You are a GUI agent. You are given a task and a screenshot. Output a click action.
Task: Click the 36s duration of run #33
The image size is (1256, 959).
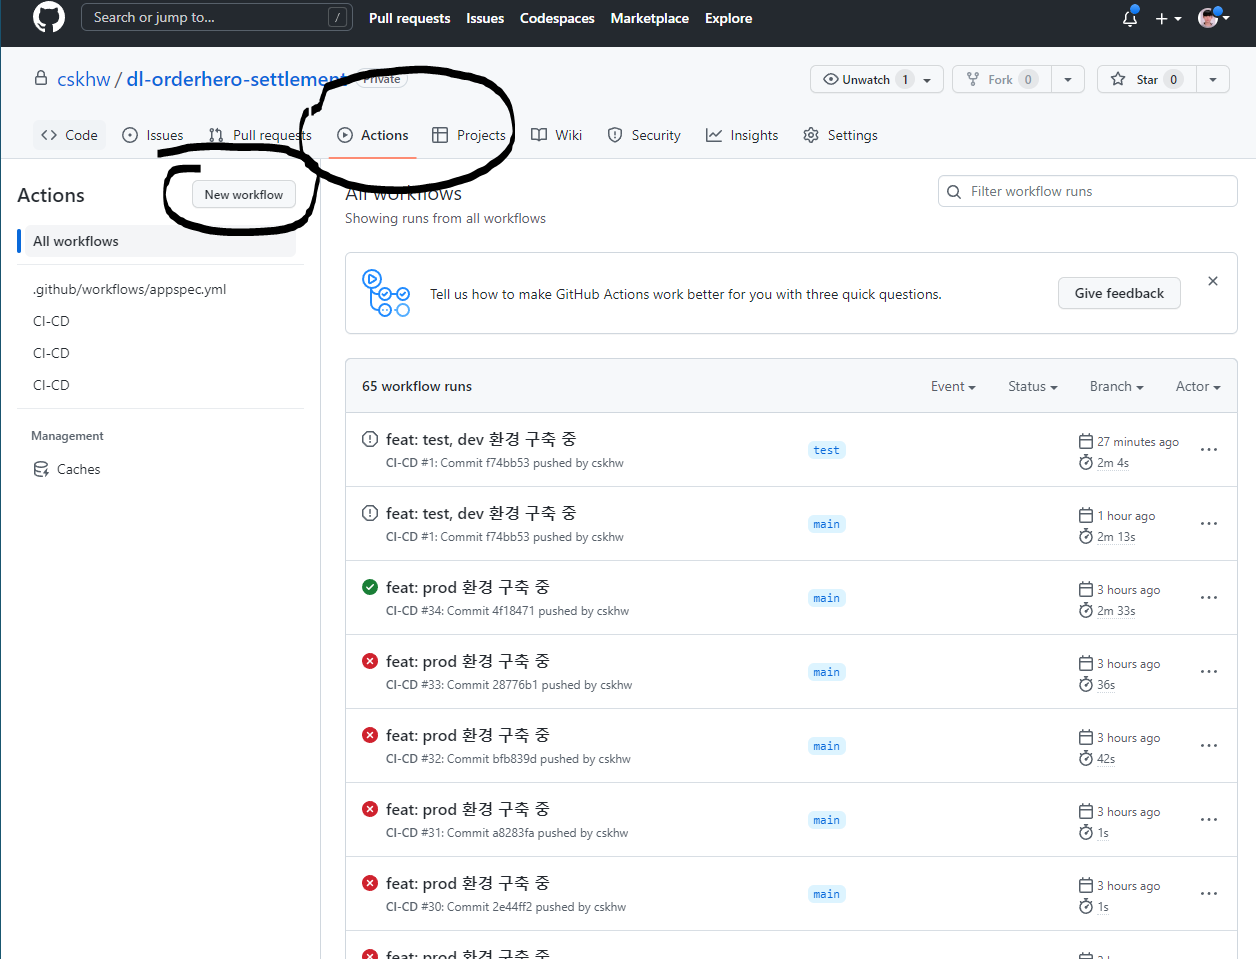point(1106,685)
